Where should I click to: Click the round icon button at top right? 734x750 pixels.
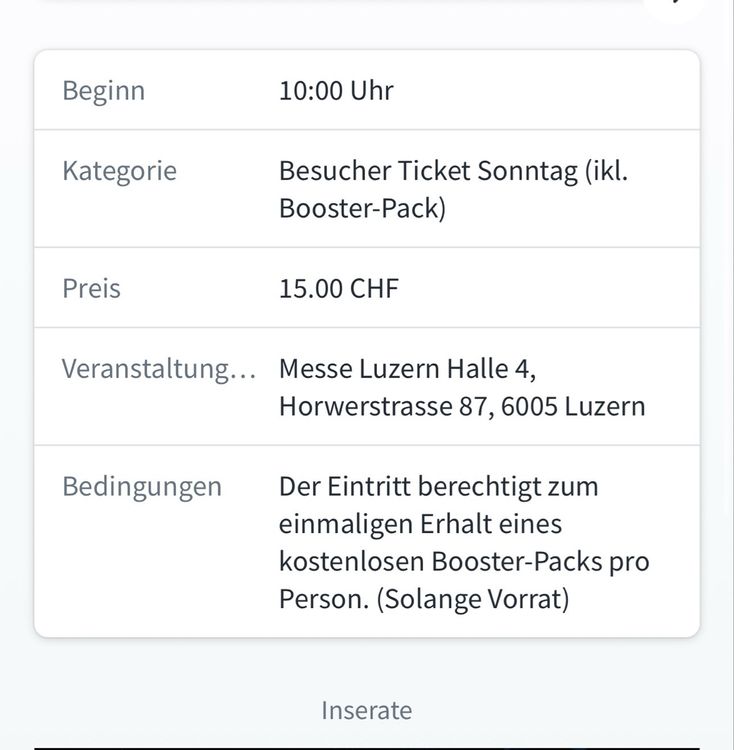pyautogui.click(x=677, y=6)
